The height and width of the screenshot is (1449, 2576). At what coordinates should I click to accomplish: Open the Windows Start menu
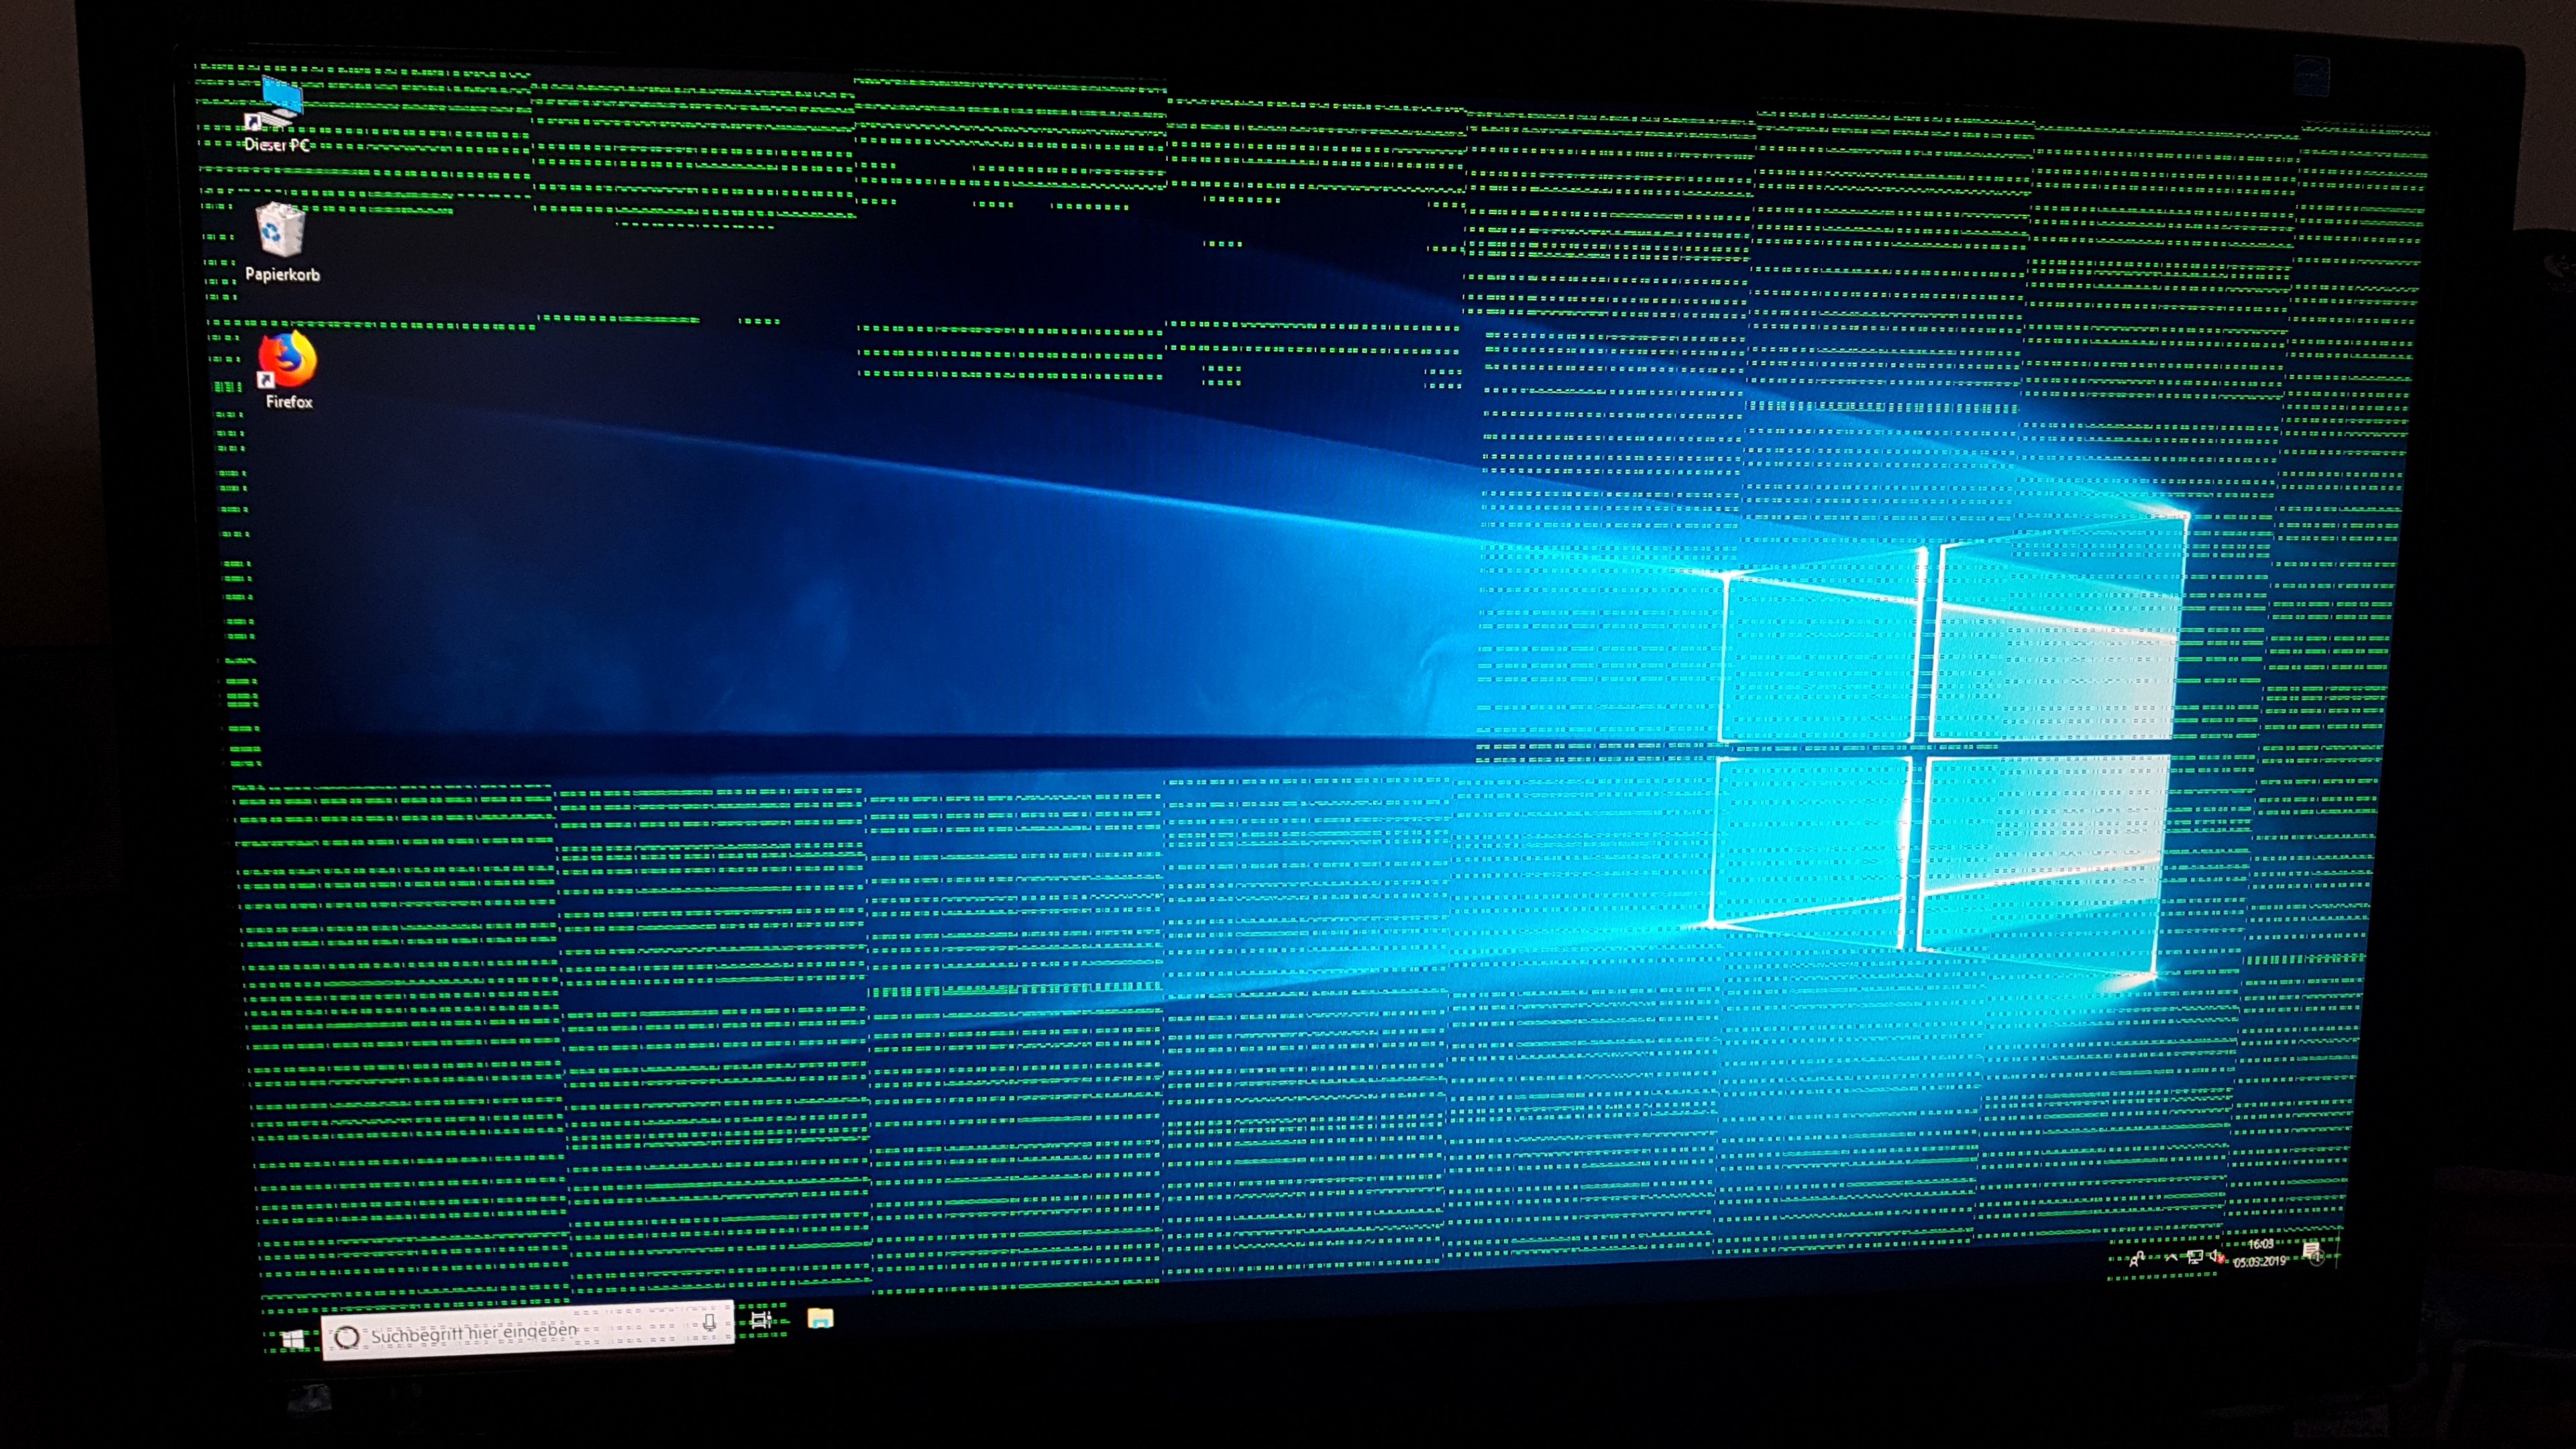pos(293,1340)
